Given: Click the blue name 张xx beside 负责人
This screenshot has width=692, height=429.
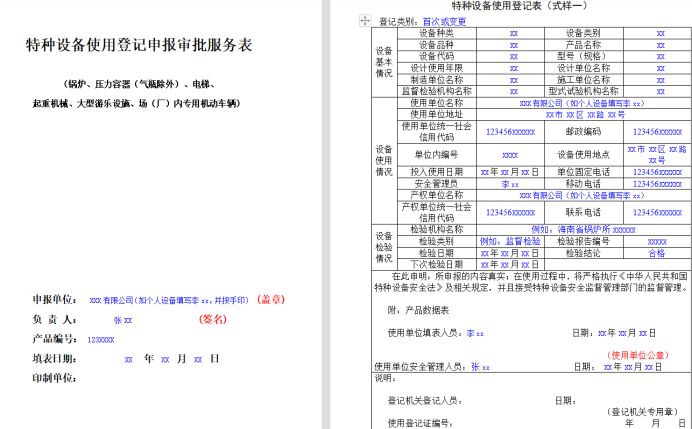Looking at the screenshot, I should [123, 320].
